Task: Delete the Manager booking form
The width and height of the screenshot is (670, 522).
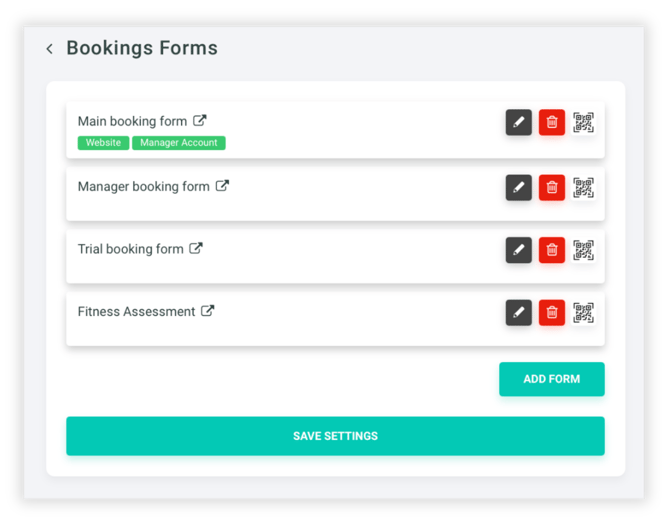Action: pyautogui.click(x=551, y=187)
